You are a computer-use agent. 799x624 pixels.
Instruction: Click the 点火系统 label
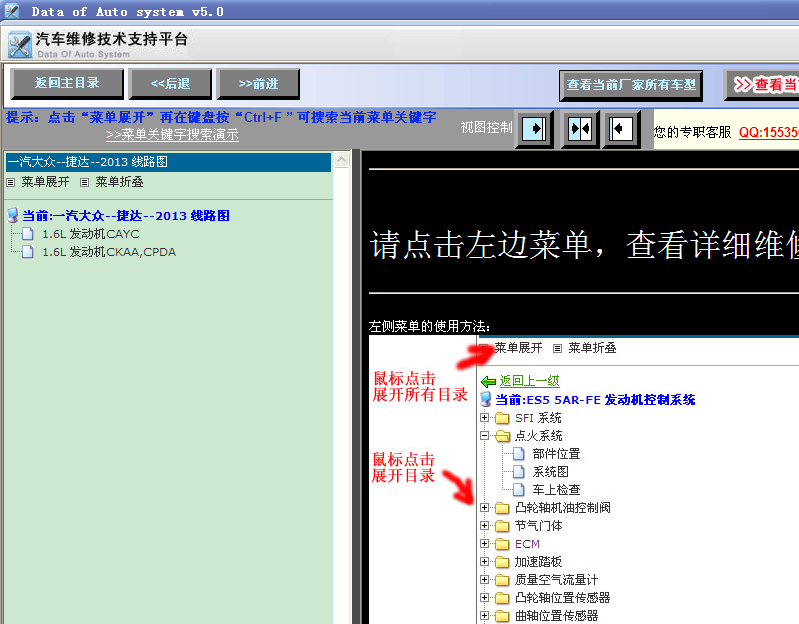point(539,436)
